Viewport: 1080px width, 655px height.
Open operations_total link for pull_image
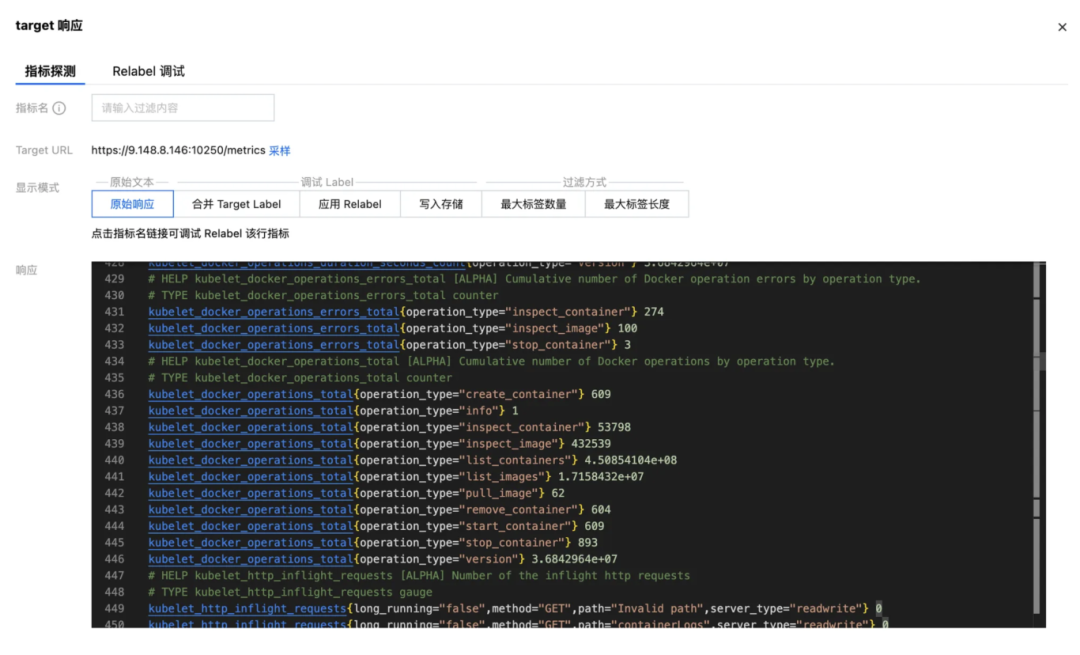[251, 493]
